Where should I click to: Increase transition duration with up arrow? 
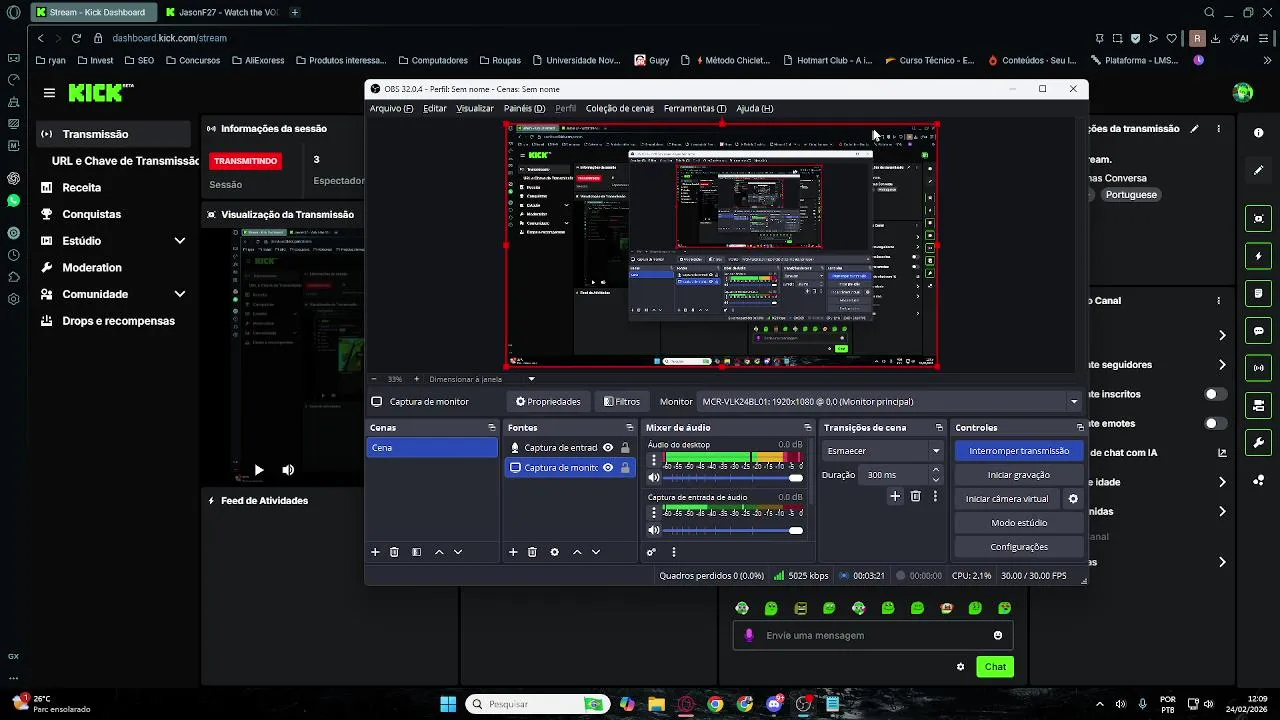point(936,470)
